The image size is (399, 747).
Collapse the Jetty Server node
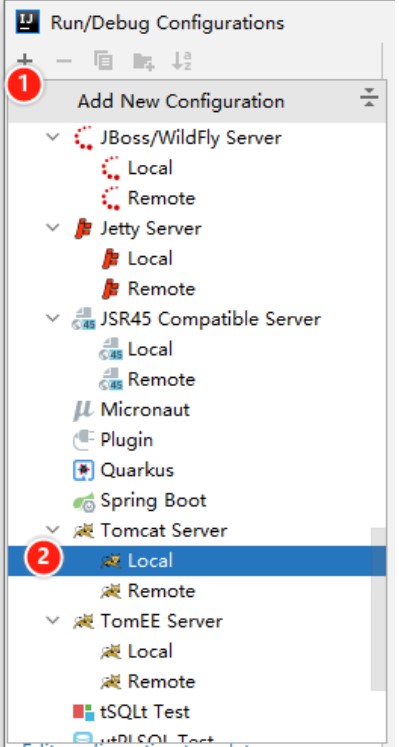pyautogui.click(x=53, y=228)
